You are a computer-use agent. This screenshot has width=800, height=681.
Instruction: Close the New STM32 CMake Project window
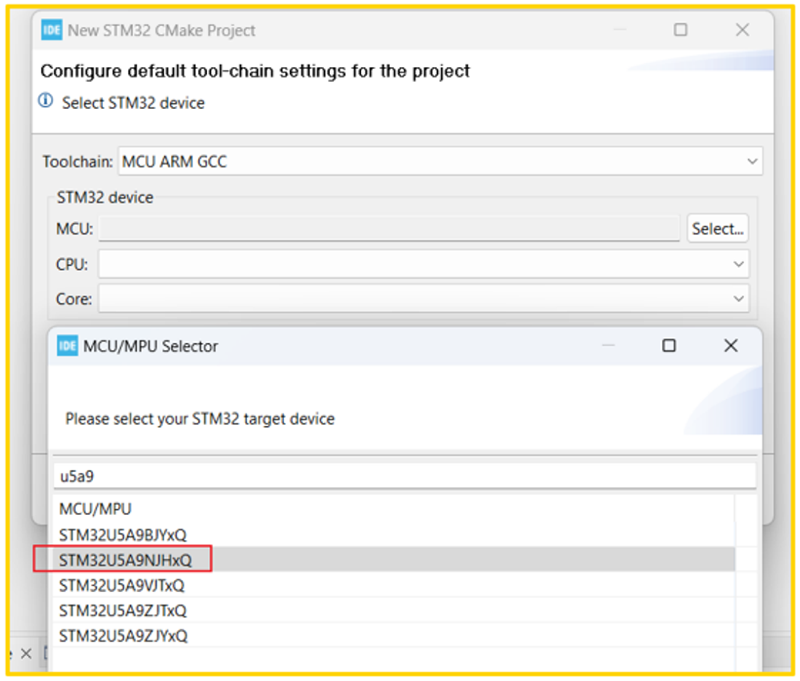pos(742,30)
